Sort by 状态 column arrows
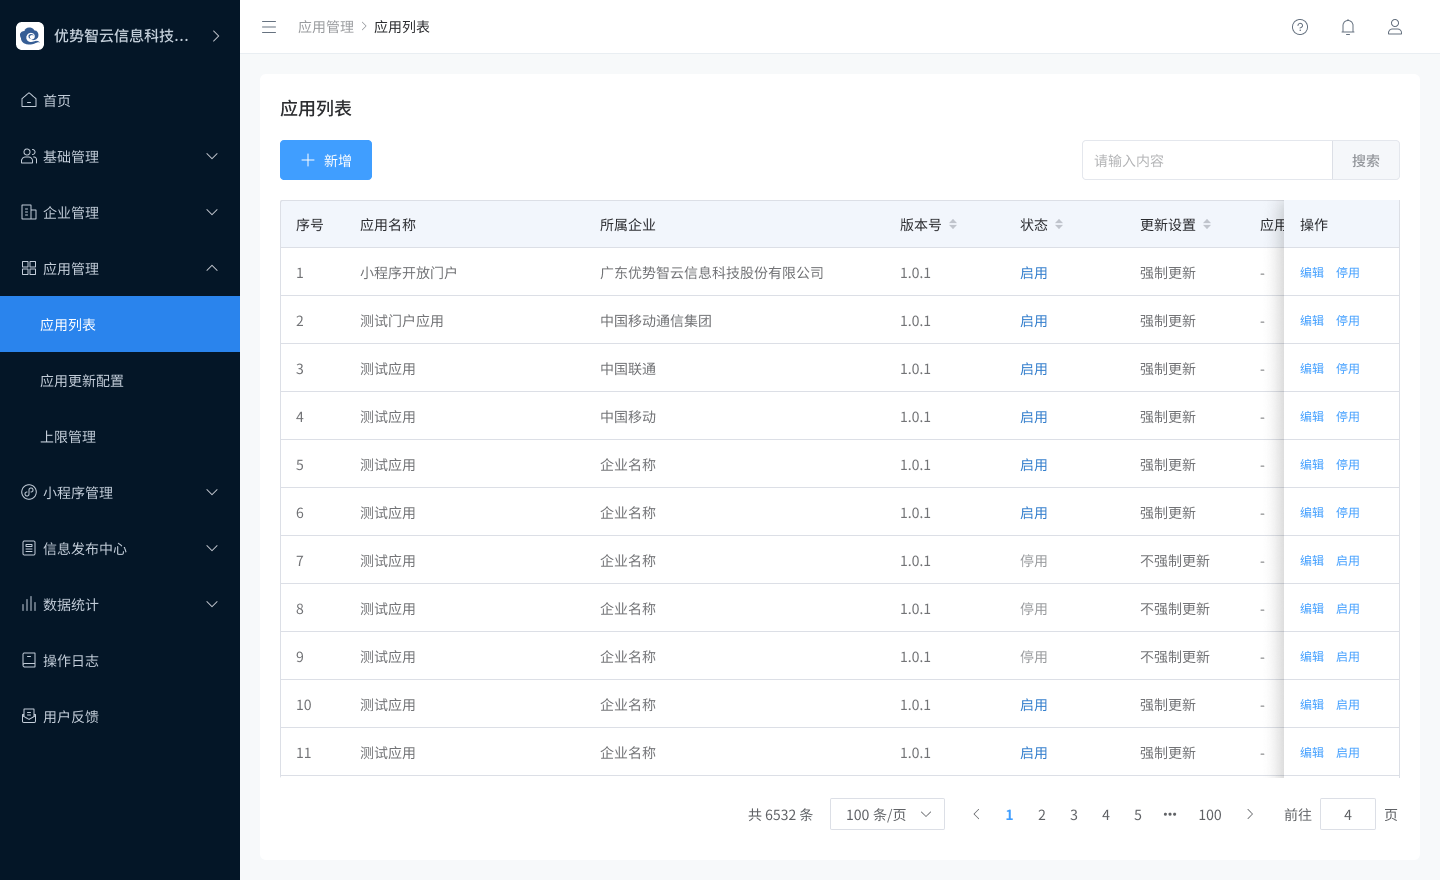Viewport: 1440px width, 880px height. [x=1059, y=225]
